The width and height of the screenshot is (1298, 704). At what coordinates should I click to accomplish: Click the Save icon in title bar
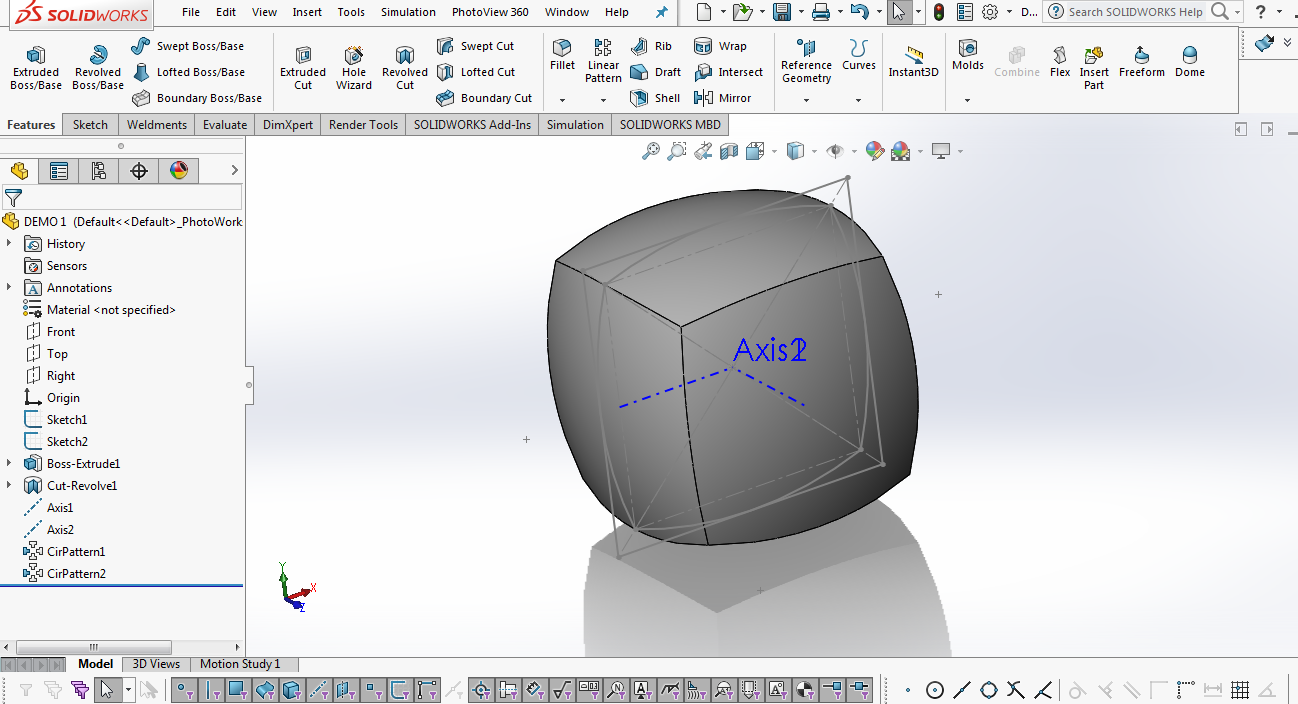tap(781, 12)
